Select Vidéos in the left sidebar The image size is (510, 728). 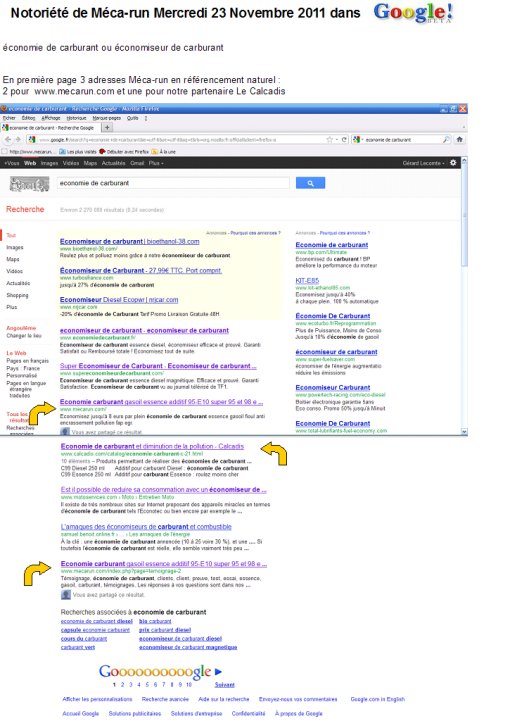14,271
